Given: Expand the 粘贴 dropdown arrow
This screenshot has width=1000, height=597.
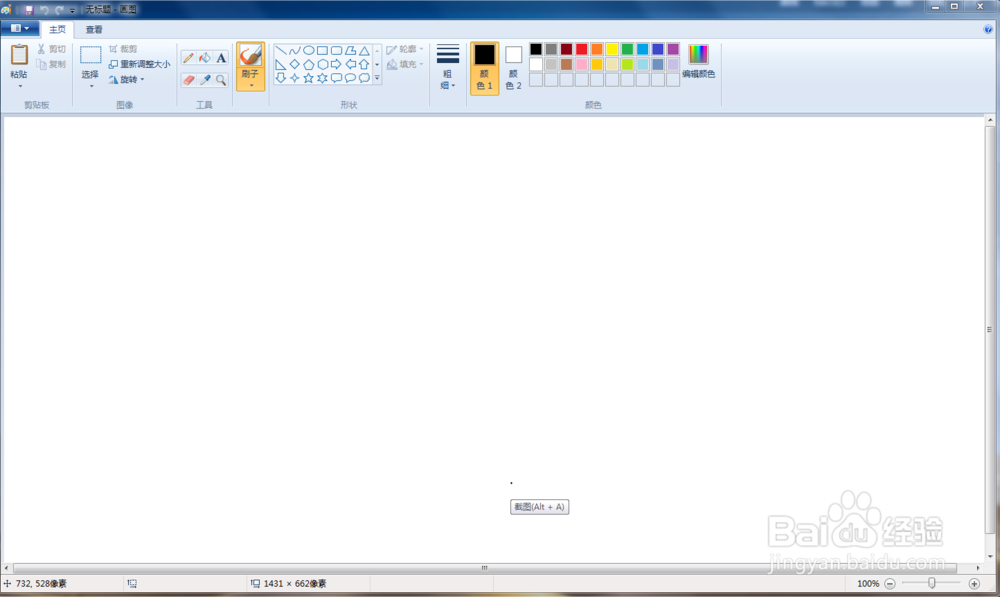Looking at the screenshot, I should (x=20, y=86).
